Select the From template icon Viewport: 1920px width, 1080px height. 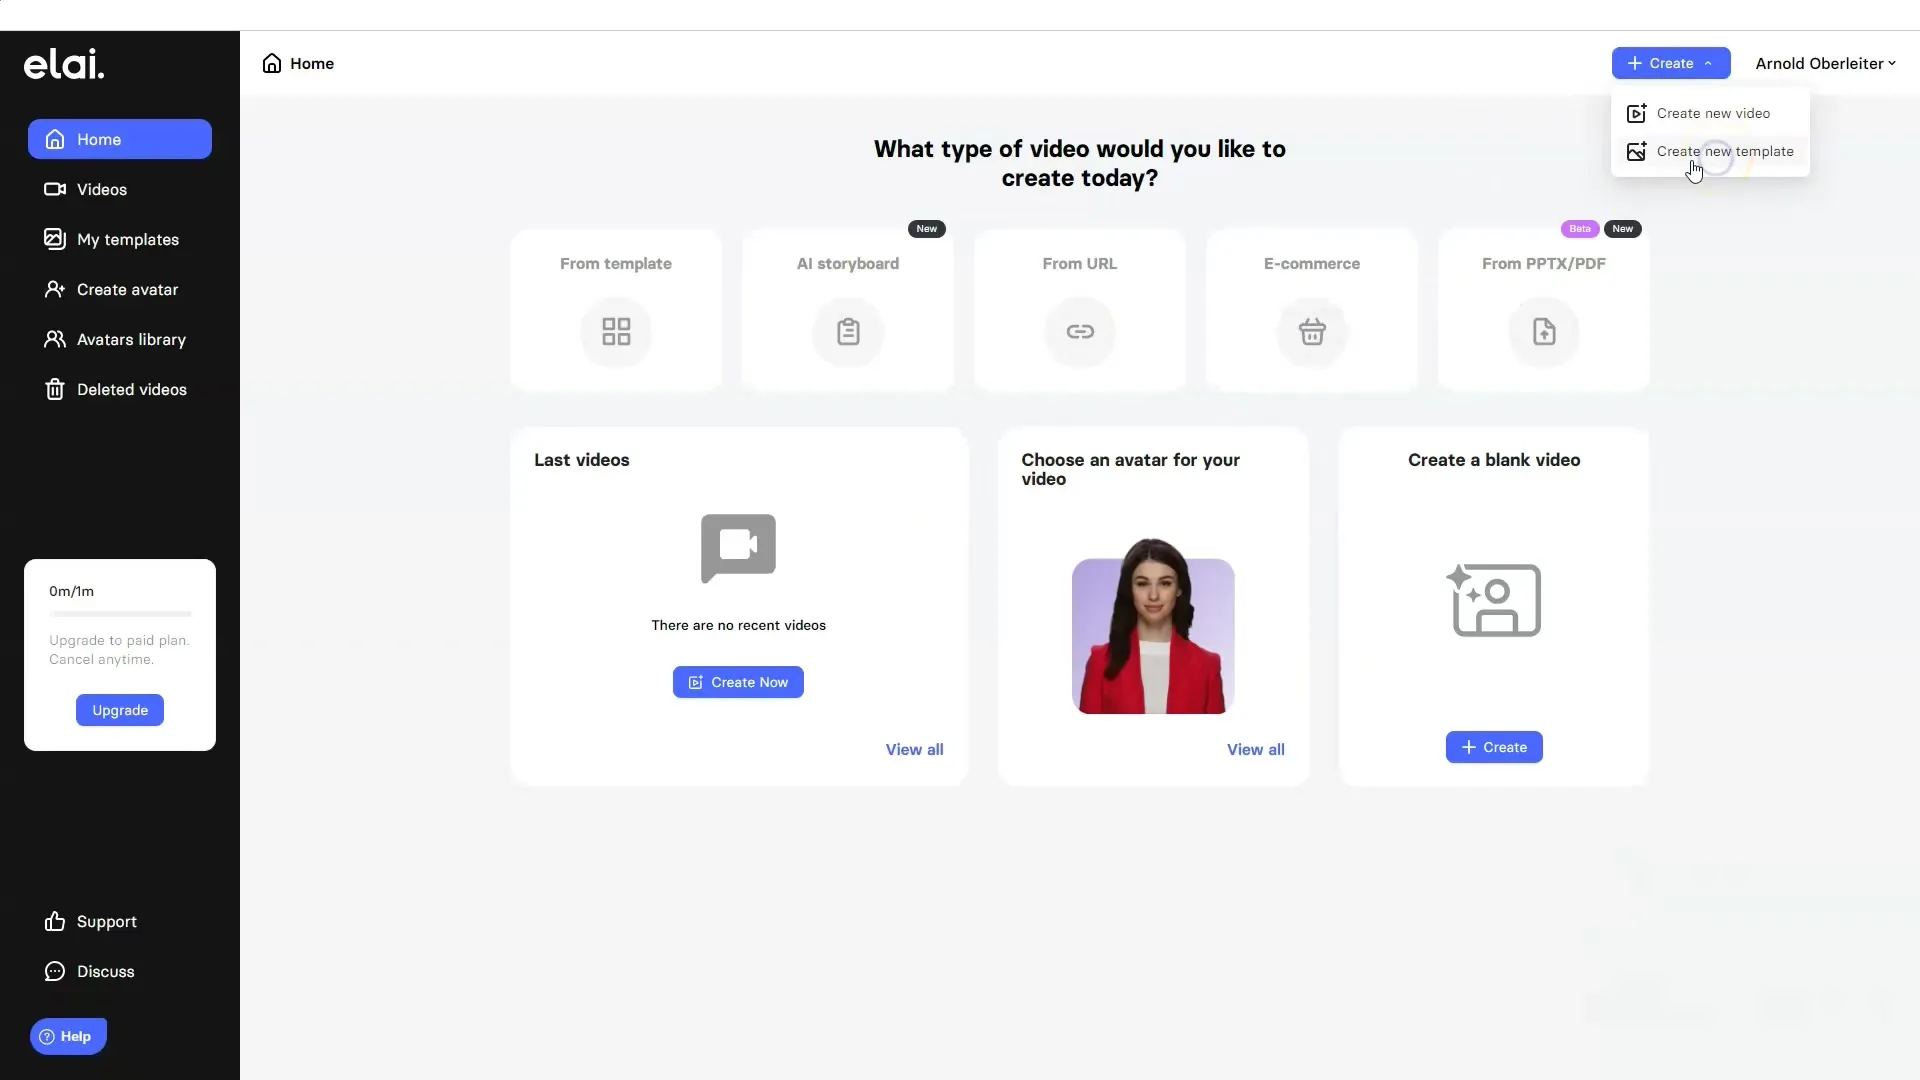[x=616, y=330]
